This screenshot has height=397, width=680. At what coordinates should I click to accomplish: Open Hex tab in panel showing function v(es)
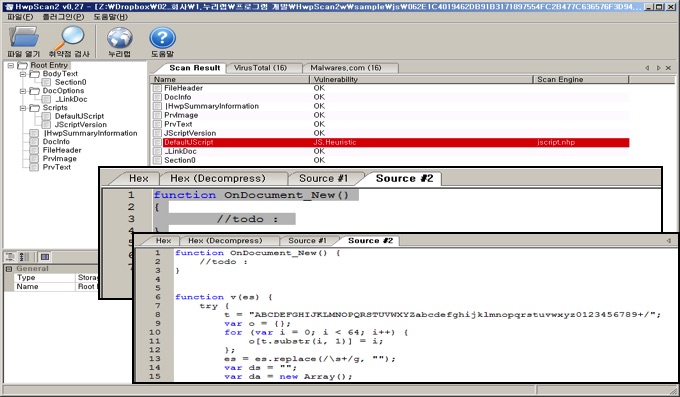[x=163, y=241]
